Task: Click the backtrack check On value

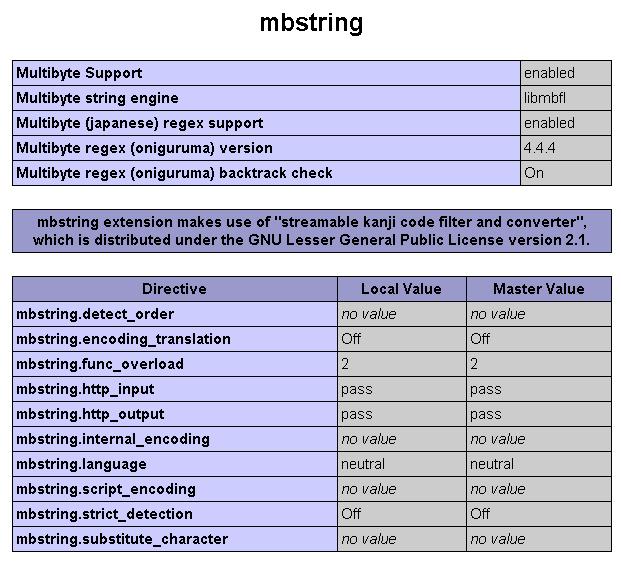Action: click(534, 173)
